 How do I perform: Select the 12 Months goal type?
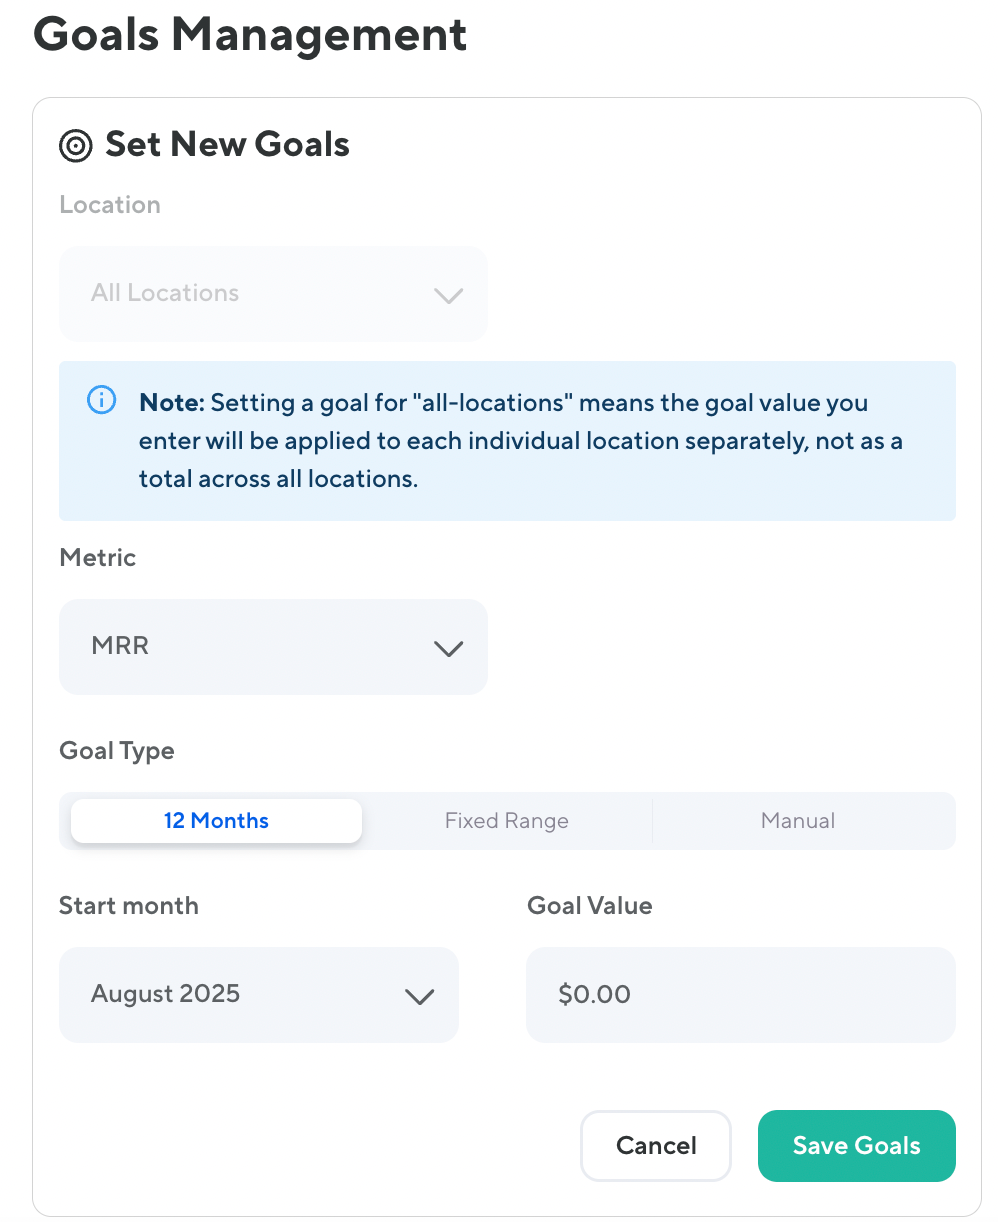(216, 821)
